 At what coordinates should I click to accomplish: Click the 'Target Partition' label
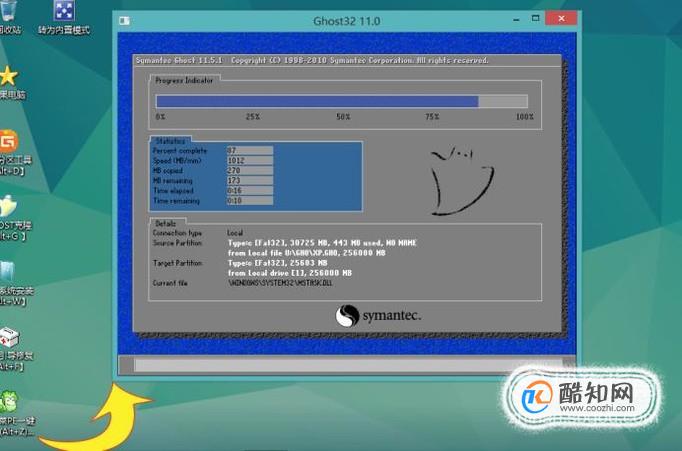(177, 263)
